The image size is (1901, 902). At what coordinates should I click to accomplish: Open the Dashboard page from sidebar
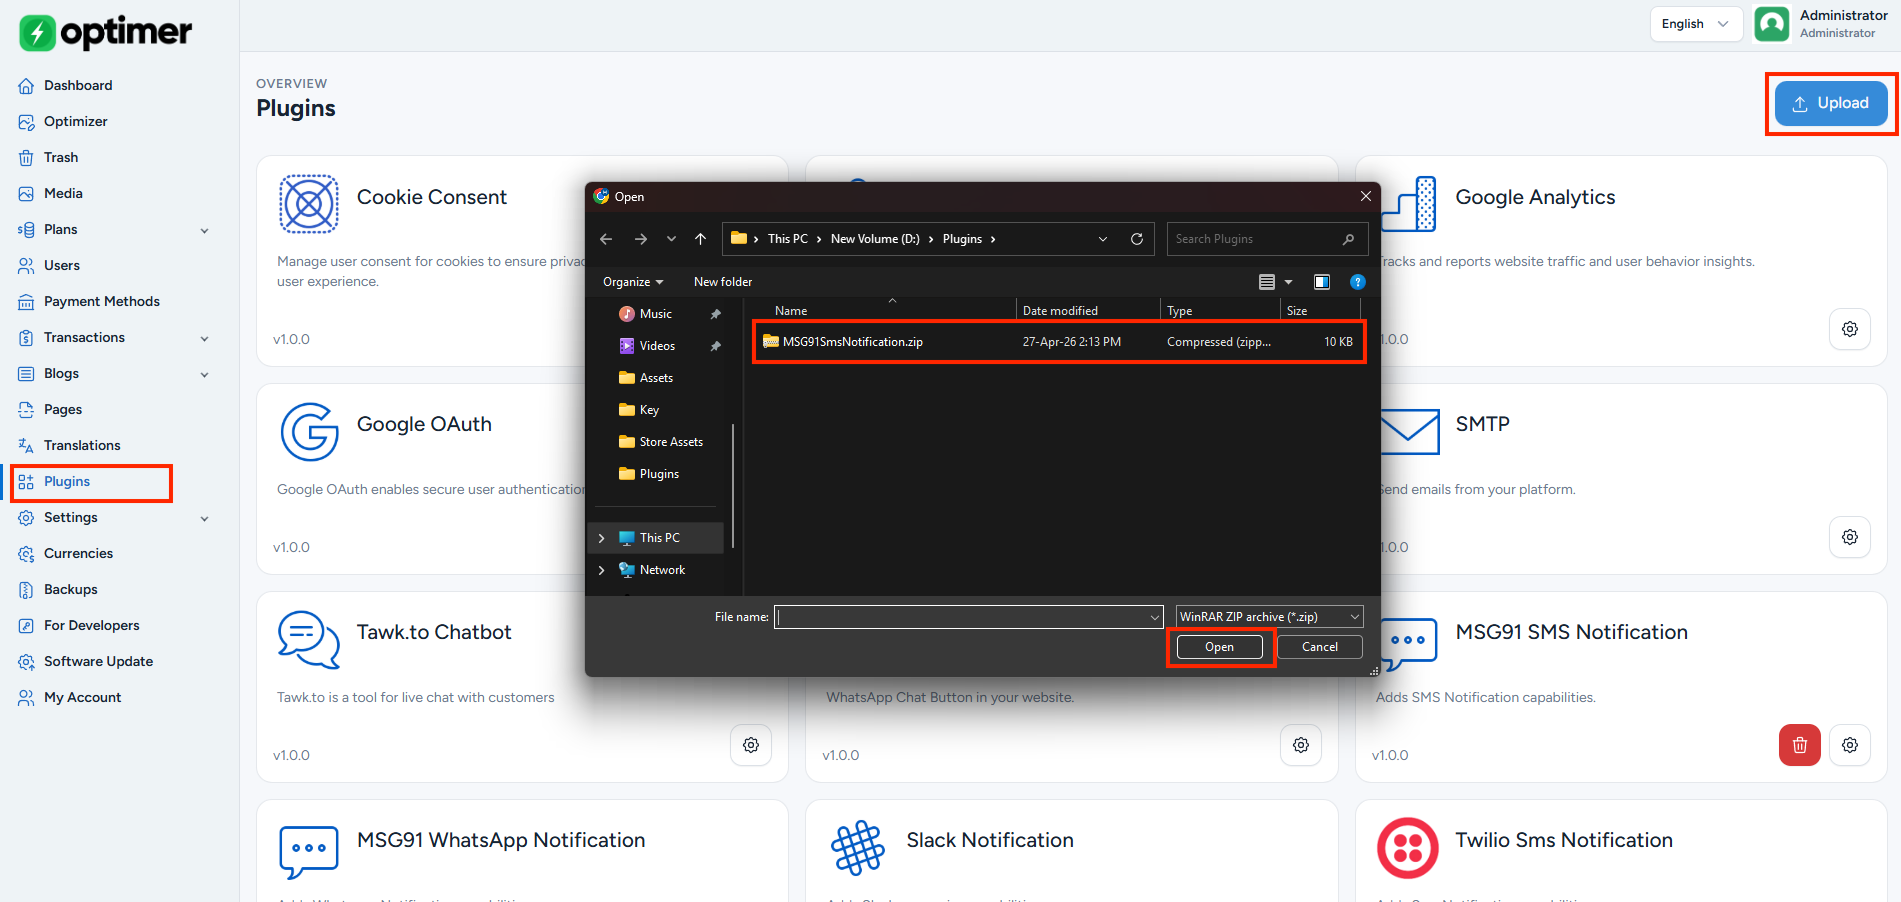click(78, 85)
